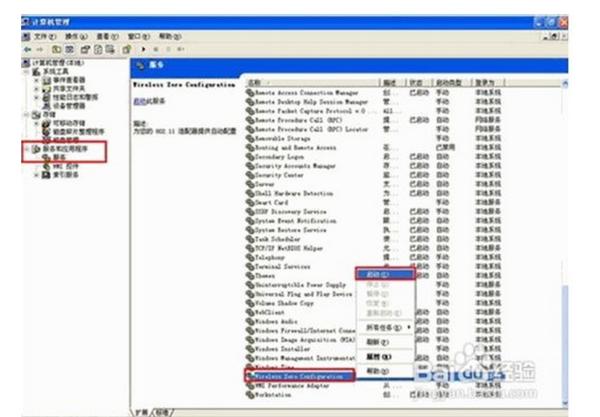Sort by the 状态 column header

pos(419,83)
